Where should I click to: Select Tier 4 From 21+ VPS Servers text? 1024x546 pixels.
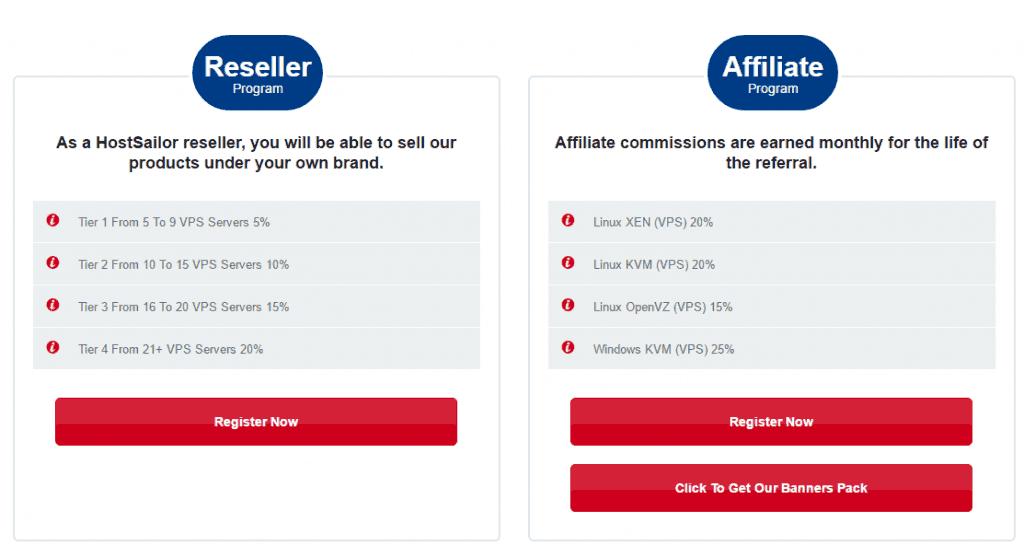pyautogui.click(x=170, y=349)
